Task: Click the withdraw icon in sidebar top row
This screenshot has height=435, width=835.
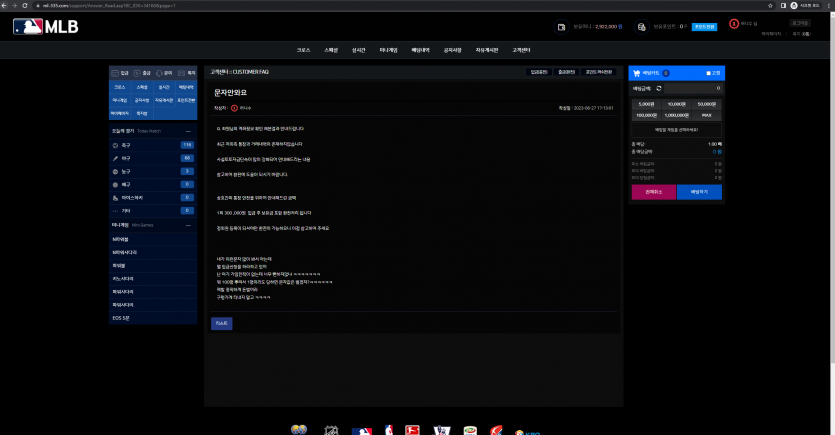Action: 137,73
